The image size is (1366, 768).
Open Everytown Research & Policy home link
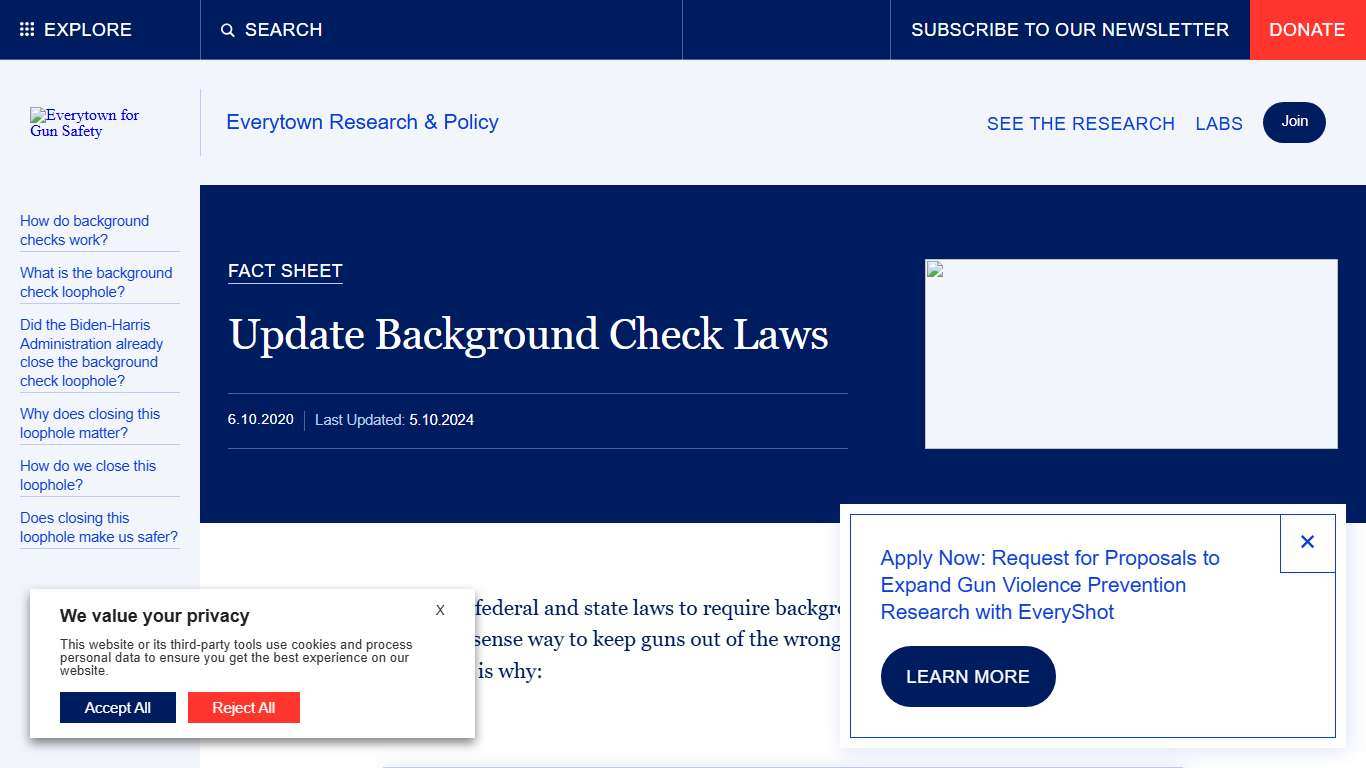[362, 122]
